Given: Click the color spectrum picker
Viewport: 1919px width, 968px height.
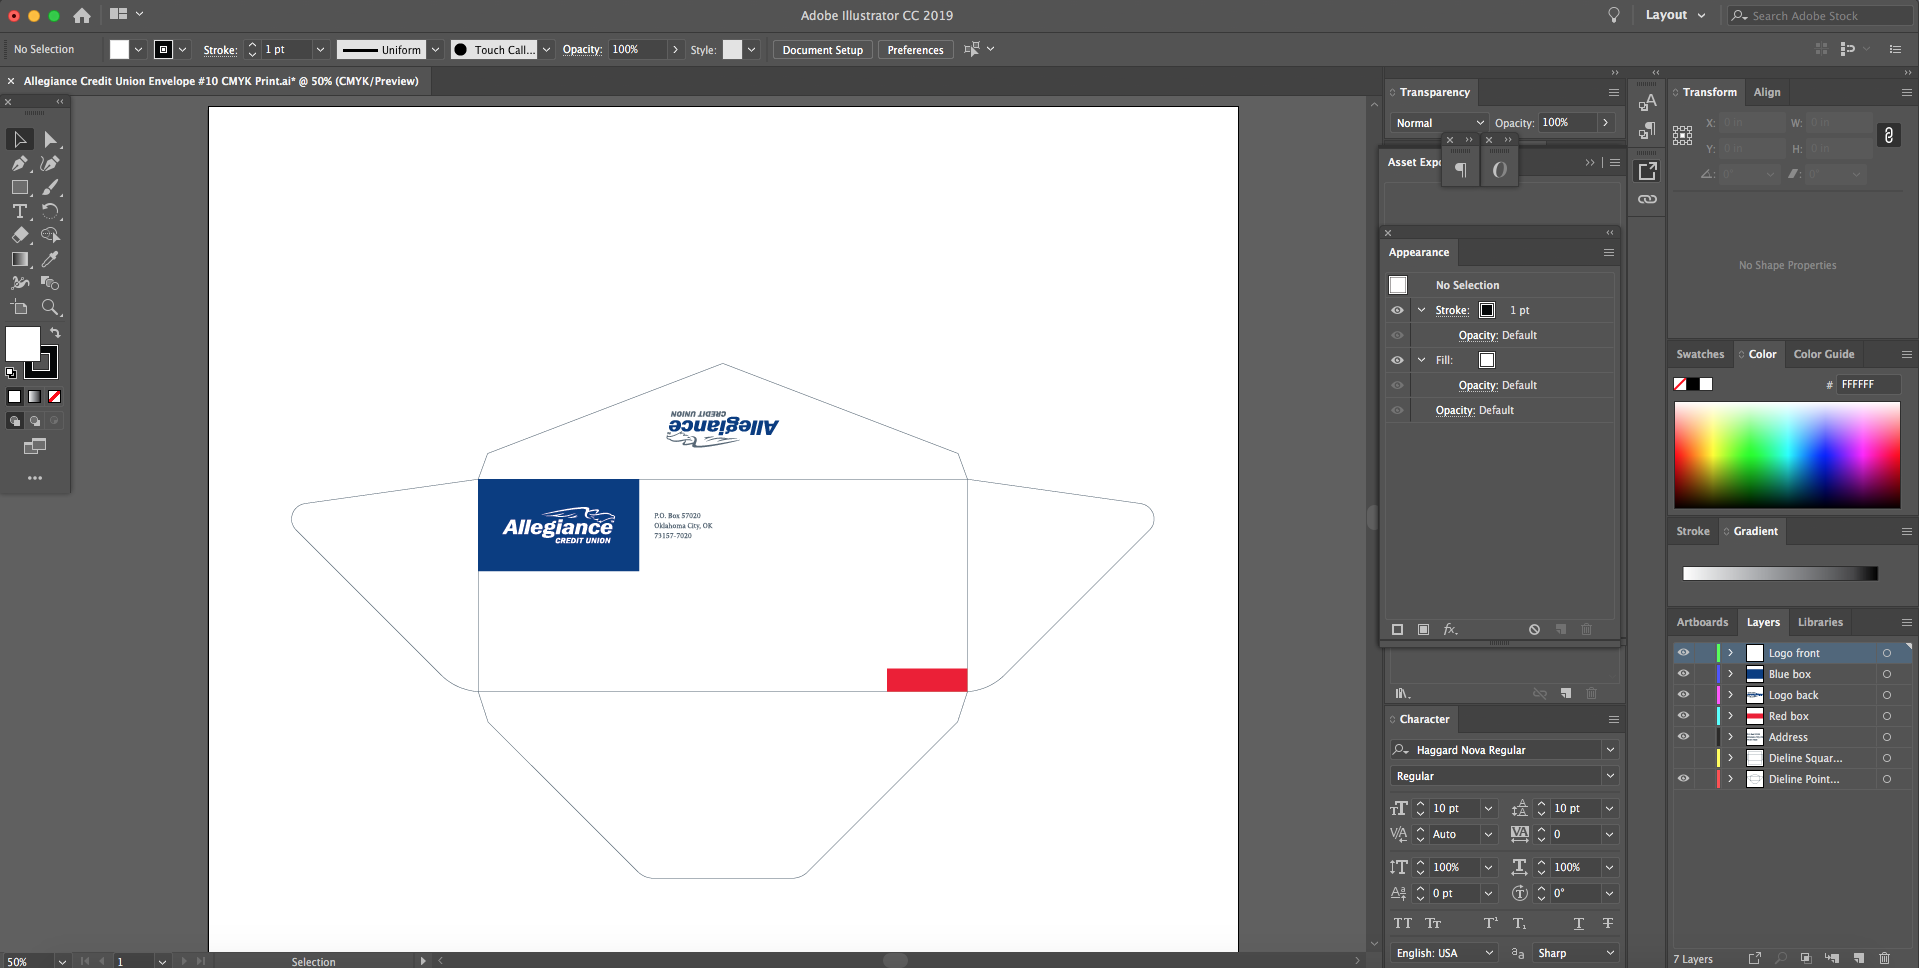Looking at the screenshot, I should 1787,455.
